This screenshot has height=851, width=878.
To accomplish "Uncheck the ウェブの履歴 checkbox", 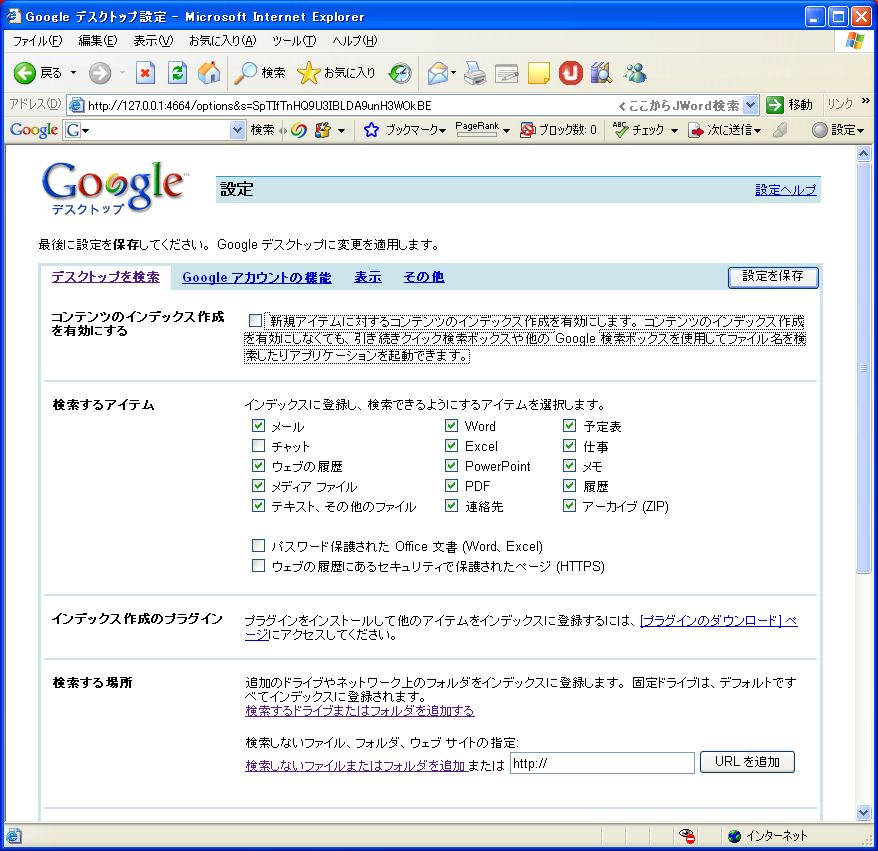I will pos(258,466).
